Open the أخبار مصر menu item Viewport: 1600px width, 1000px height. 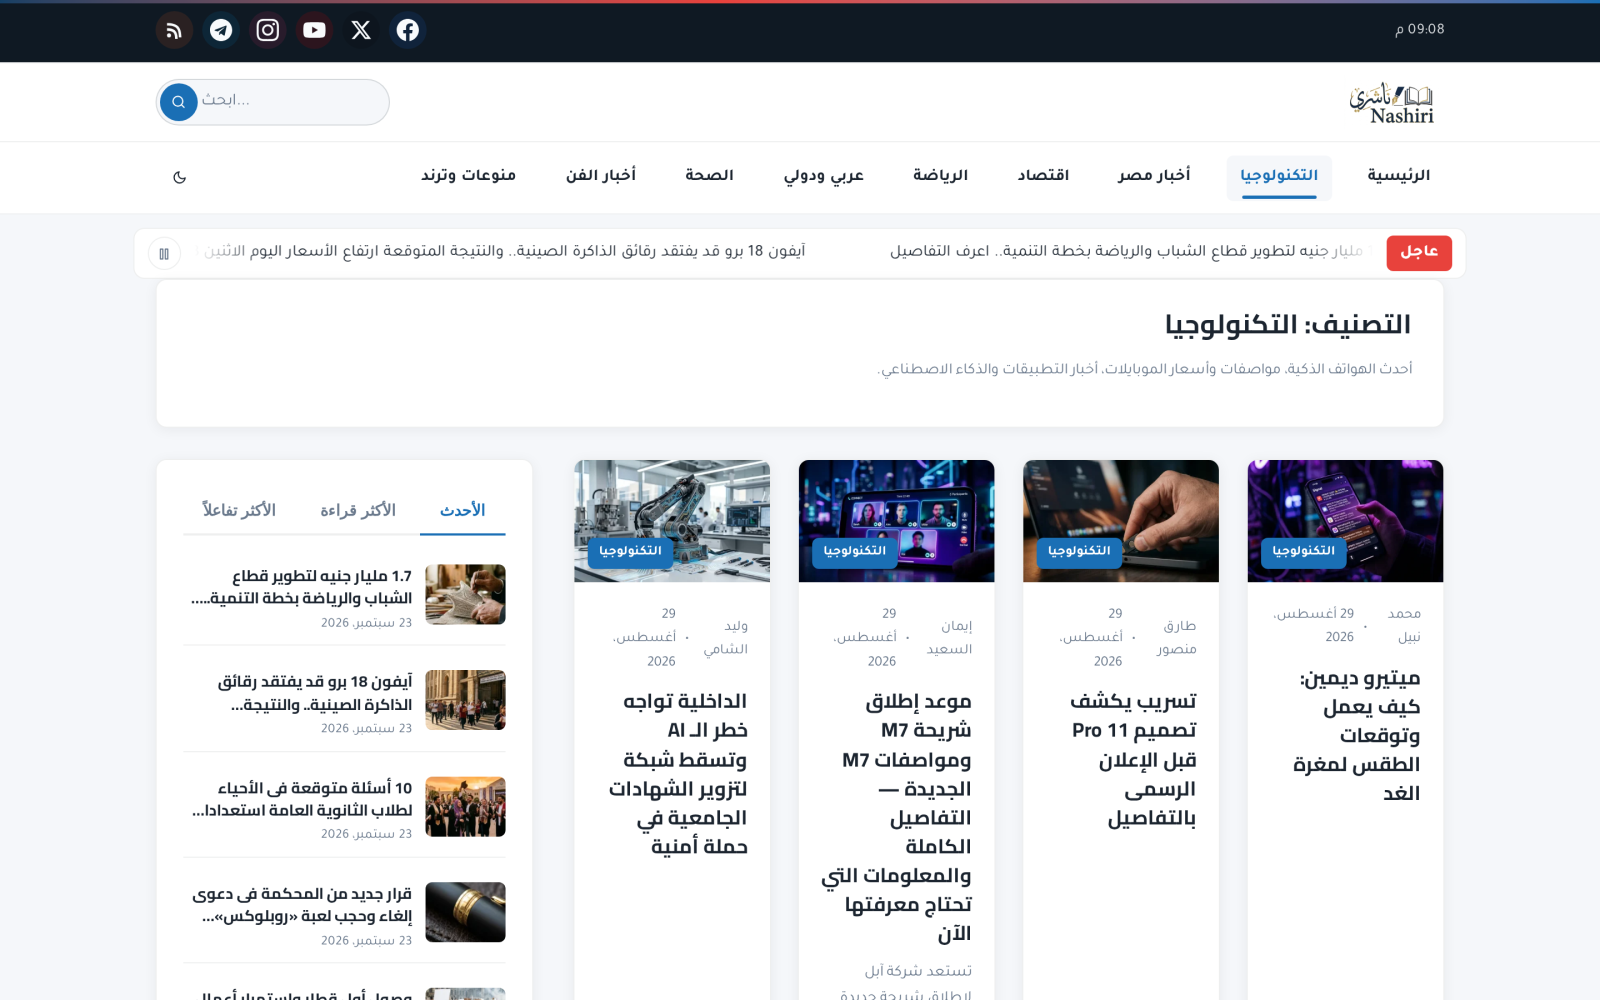click(1154, 176)
